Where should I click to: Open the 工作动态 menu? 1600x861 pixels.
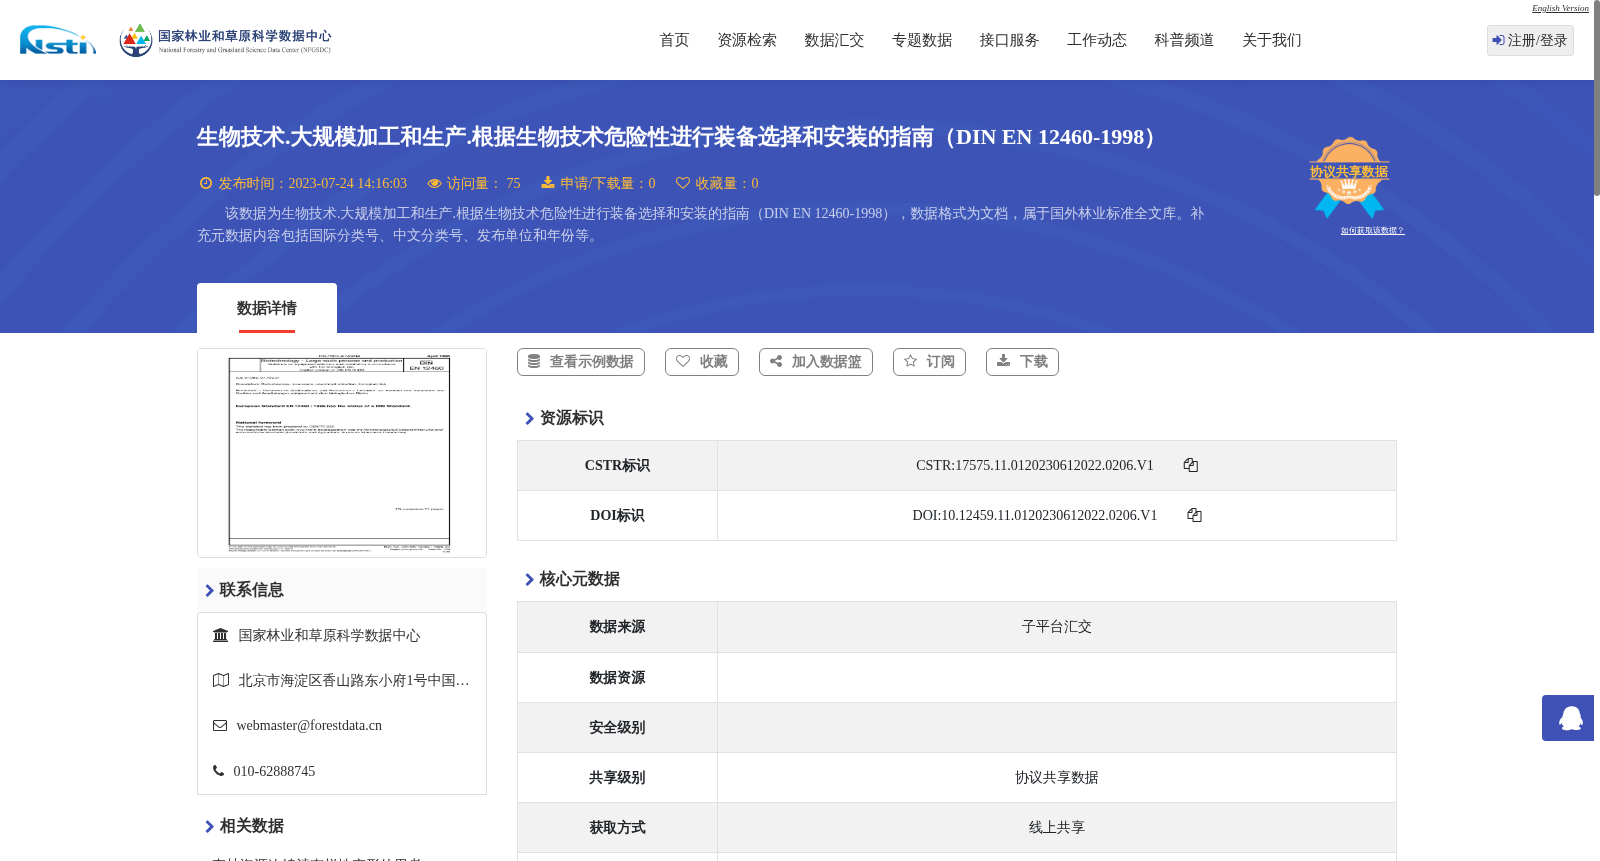(x=1097, y=40)
